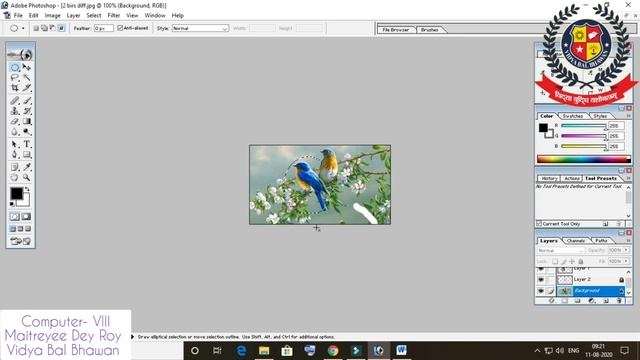Swap foreground and background colors
Image resolution: width=640 pixels, height=360 pixels.
tap(27, 189)
